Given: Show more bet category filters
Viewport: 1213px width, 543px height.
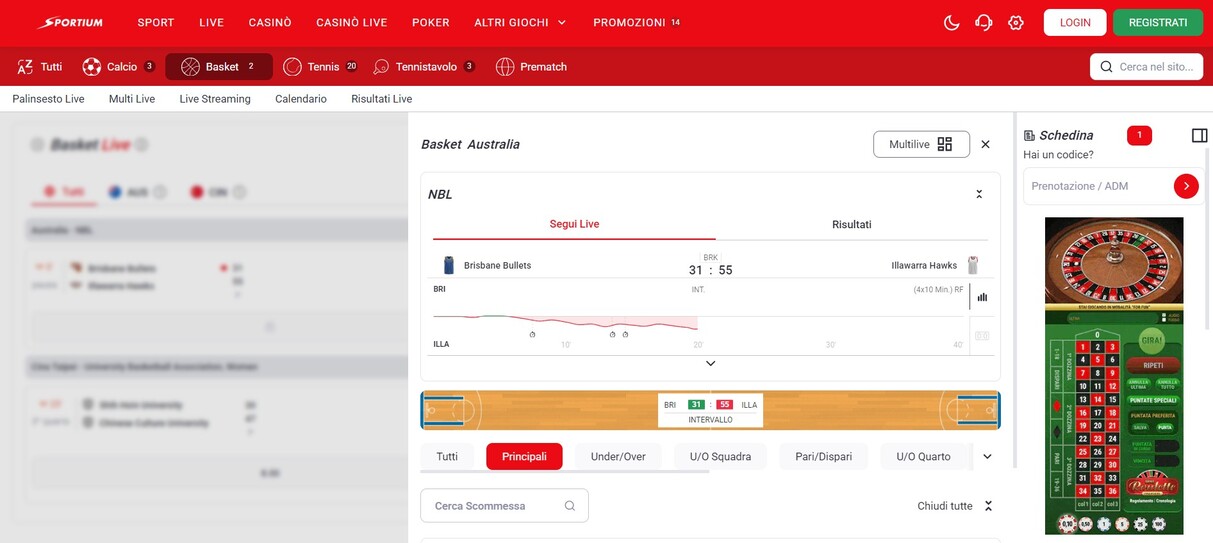Looking at the screenshot, I should (987, 457).
